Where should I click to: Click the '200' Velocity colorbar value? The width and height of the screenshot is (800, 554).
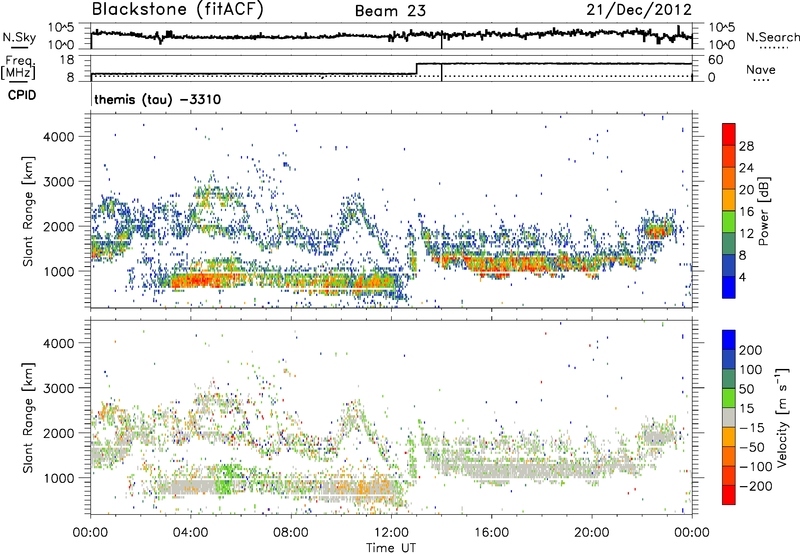point(751,350)
